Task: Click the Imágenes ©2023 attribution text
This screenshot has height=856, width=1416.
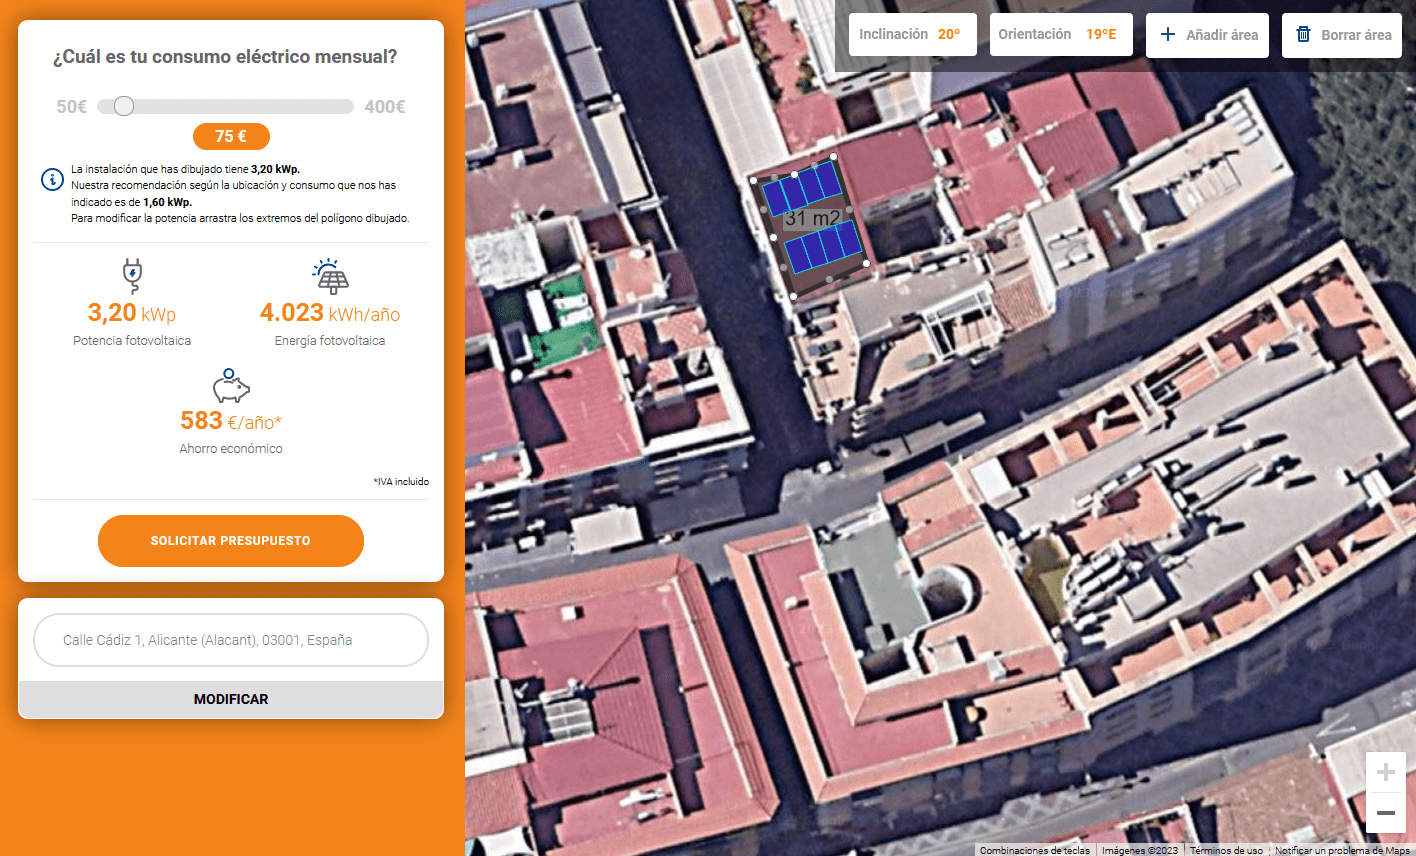Action: (x=1140, y=850)
